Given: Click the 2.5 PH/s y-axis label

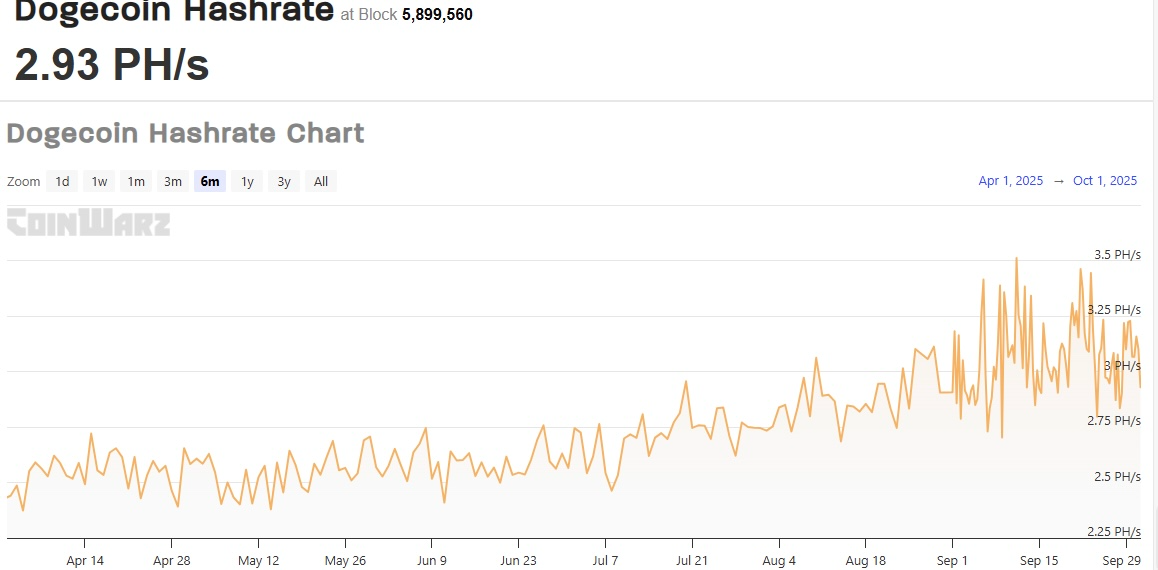Looking at the screenshot, I should pos(1116,476).
